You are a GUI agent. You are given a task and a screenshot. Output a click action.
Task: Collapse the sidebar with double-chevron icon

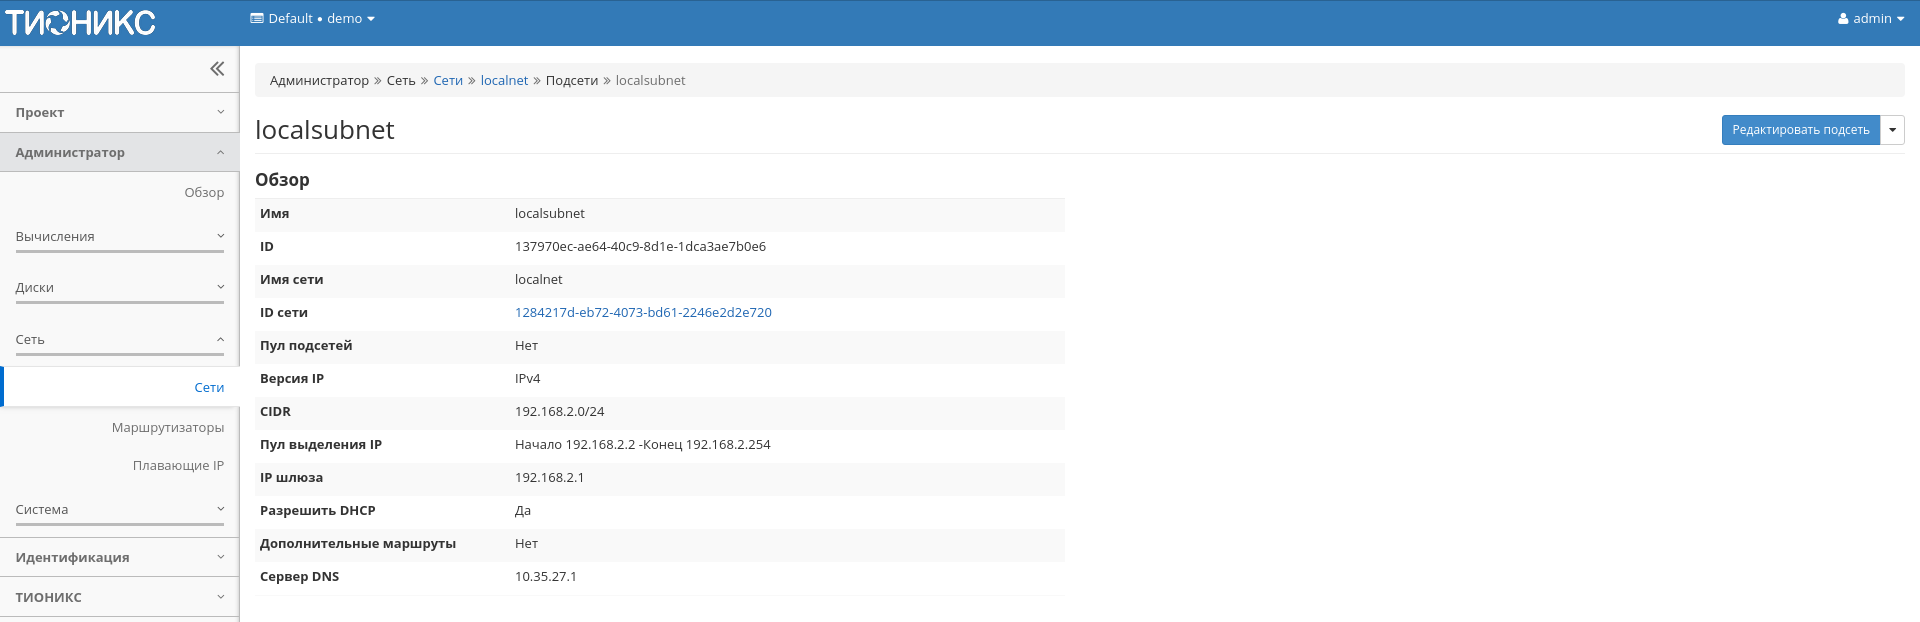coord(217,69)
